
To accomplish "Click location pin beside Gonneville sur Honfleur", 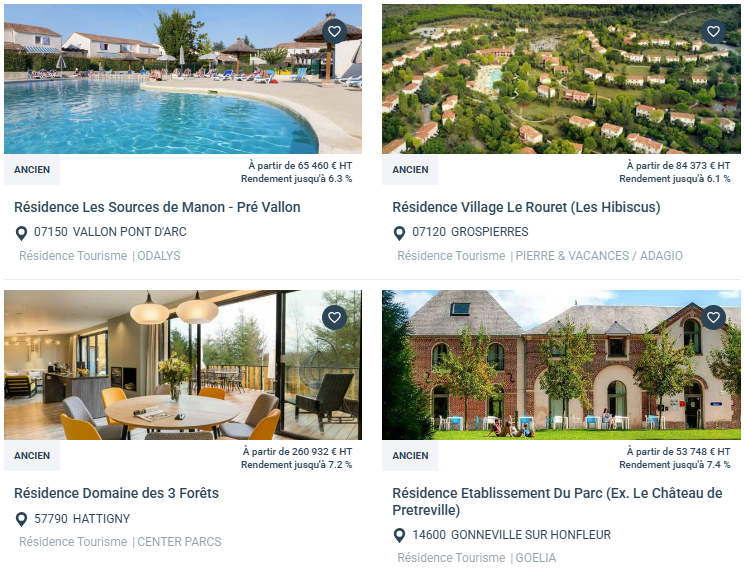I will pos(400,535).
